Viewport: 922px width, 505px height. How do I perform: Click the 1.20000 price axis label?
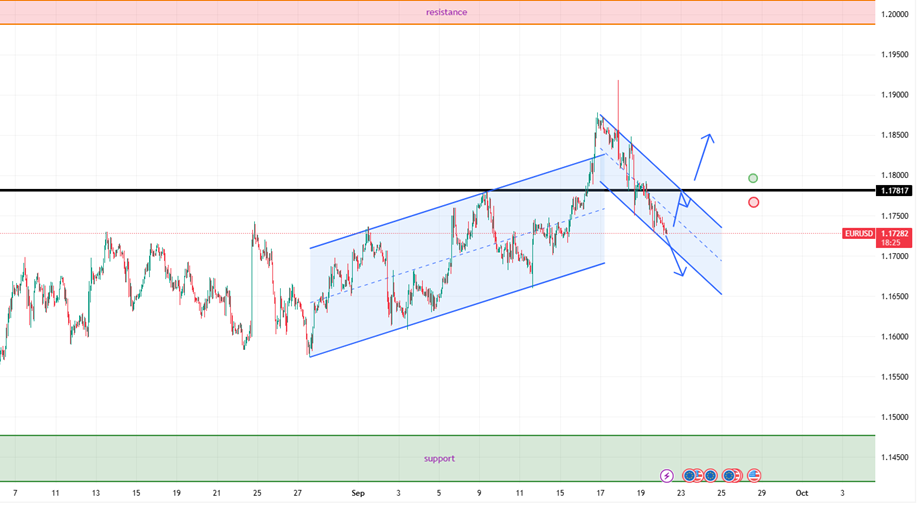click(x=894, y=14)
